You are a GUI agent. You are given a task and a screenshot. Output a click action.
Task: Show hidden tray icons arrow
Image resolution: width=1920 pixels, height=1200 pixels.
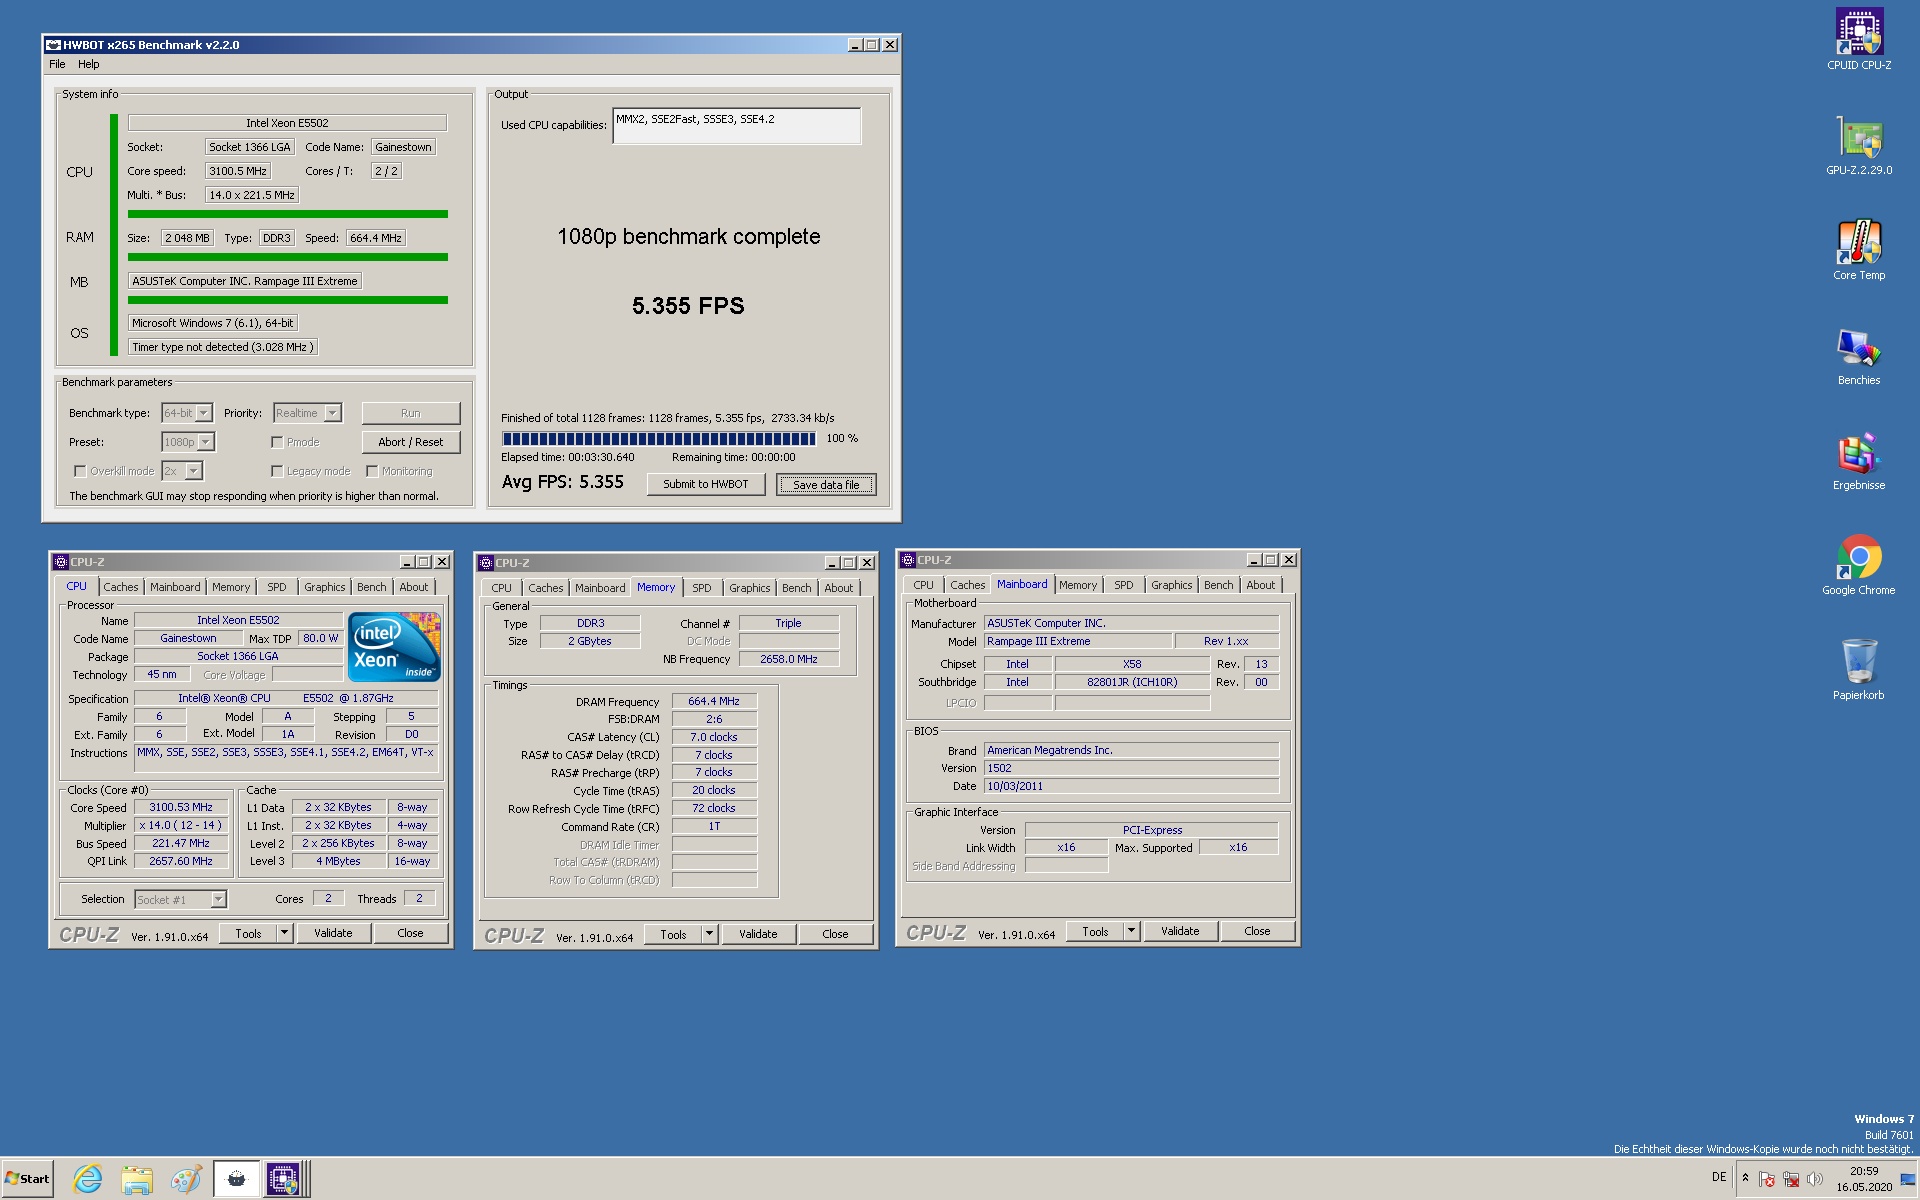1745,1178
